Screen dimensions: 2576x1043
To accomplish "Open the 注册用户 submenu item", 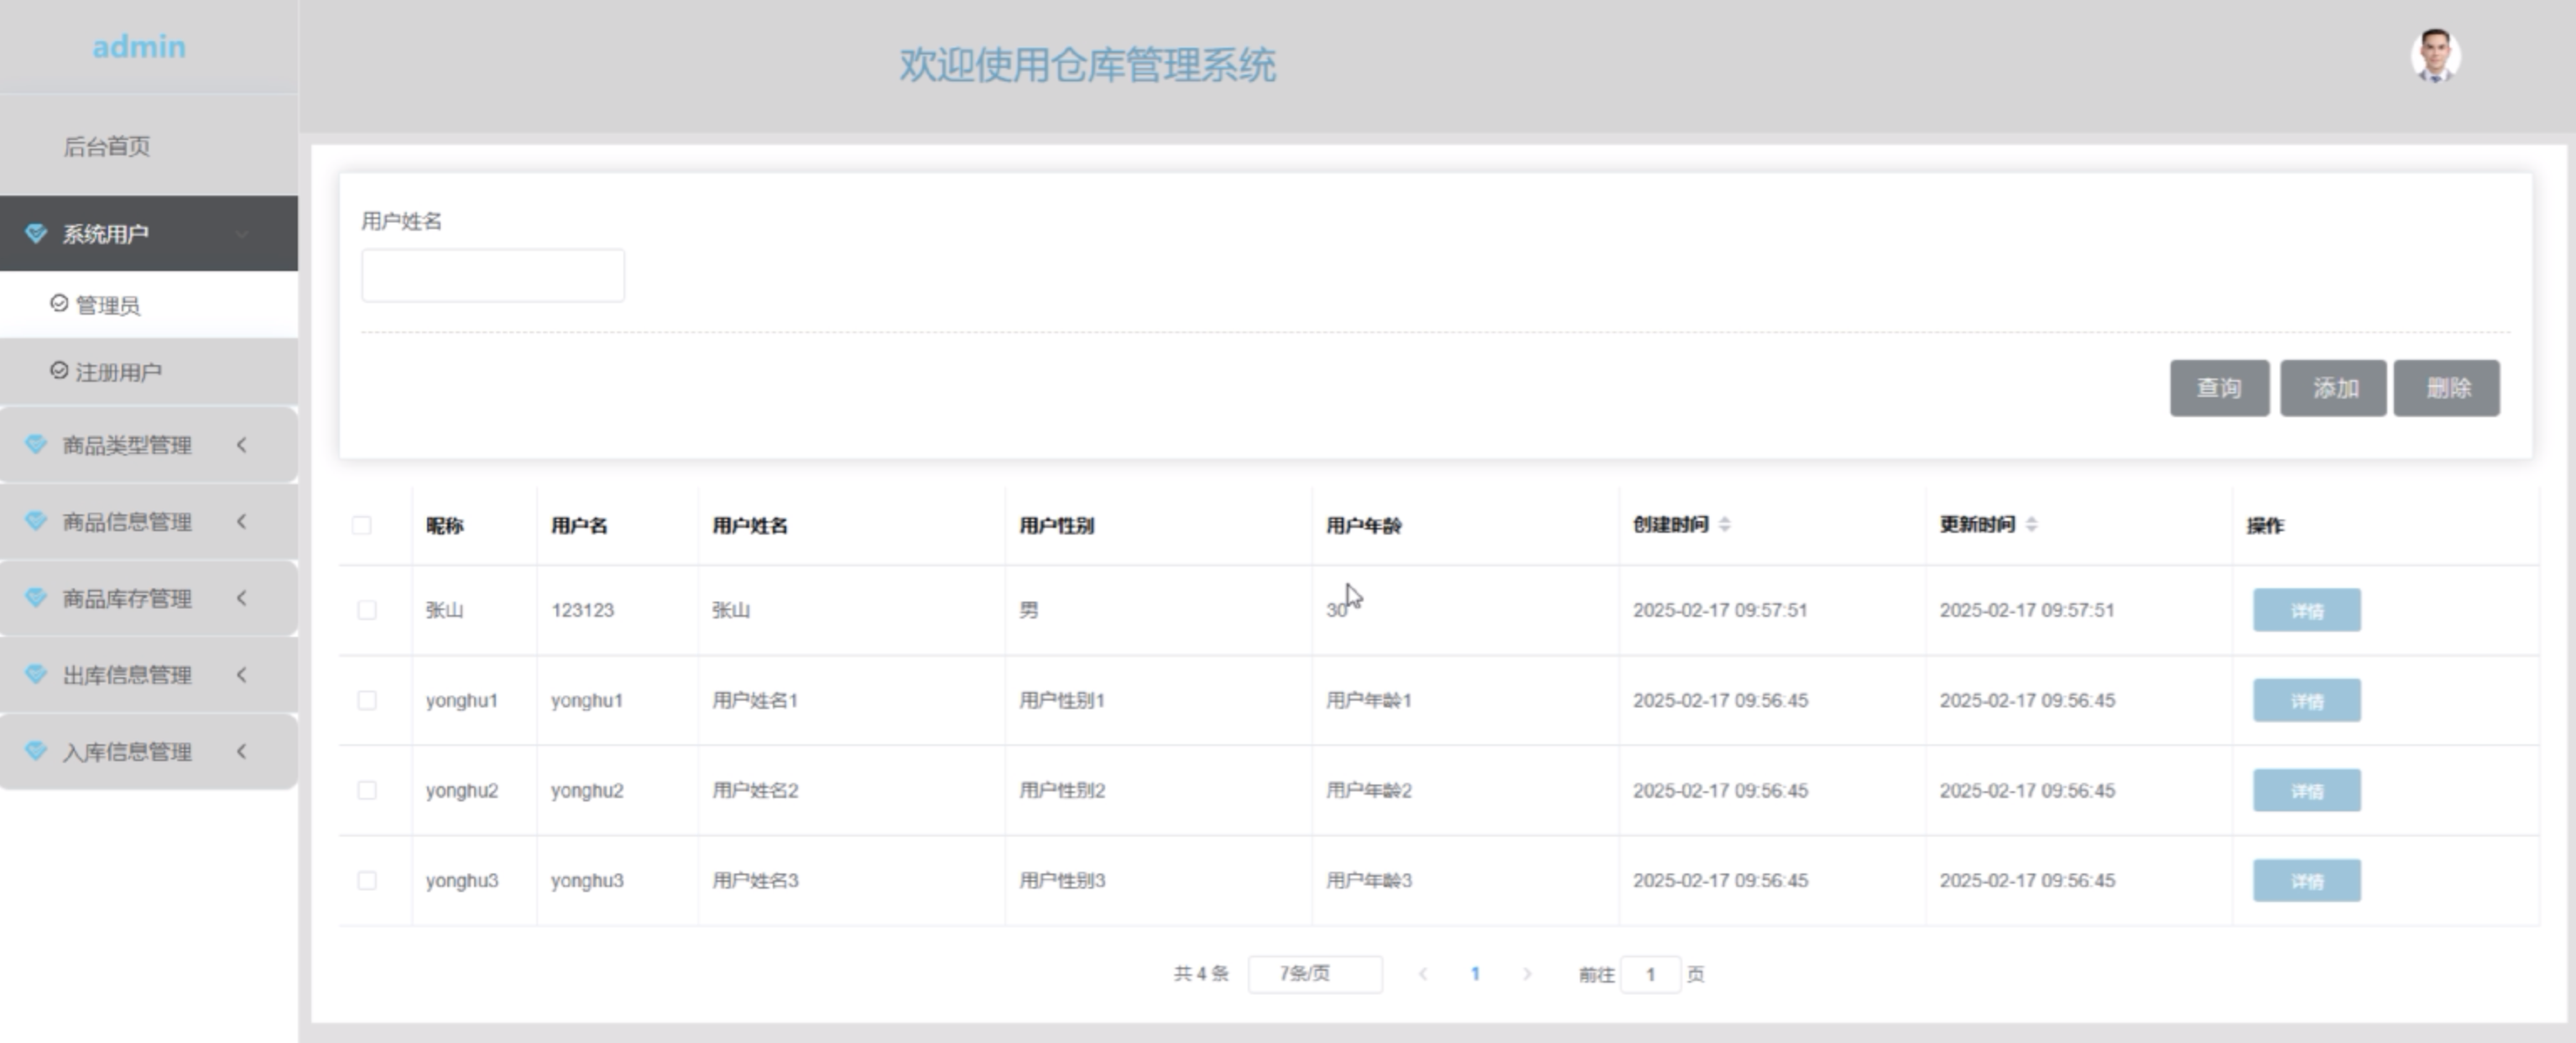I will tap(118, 372).
